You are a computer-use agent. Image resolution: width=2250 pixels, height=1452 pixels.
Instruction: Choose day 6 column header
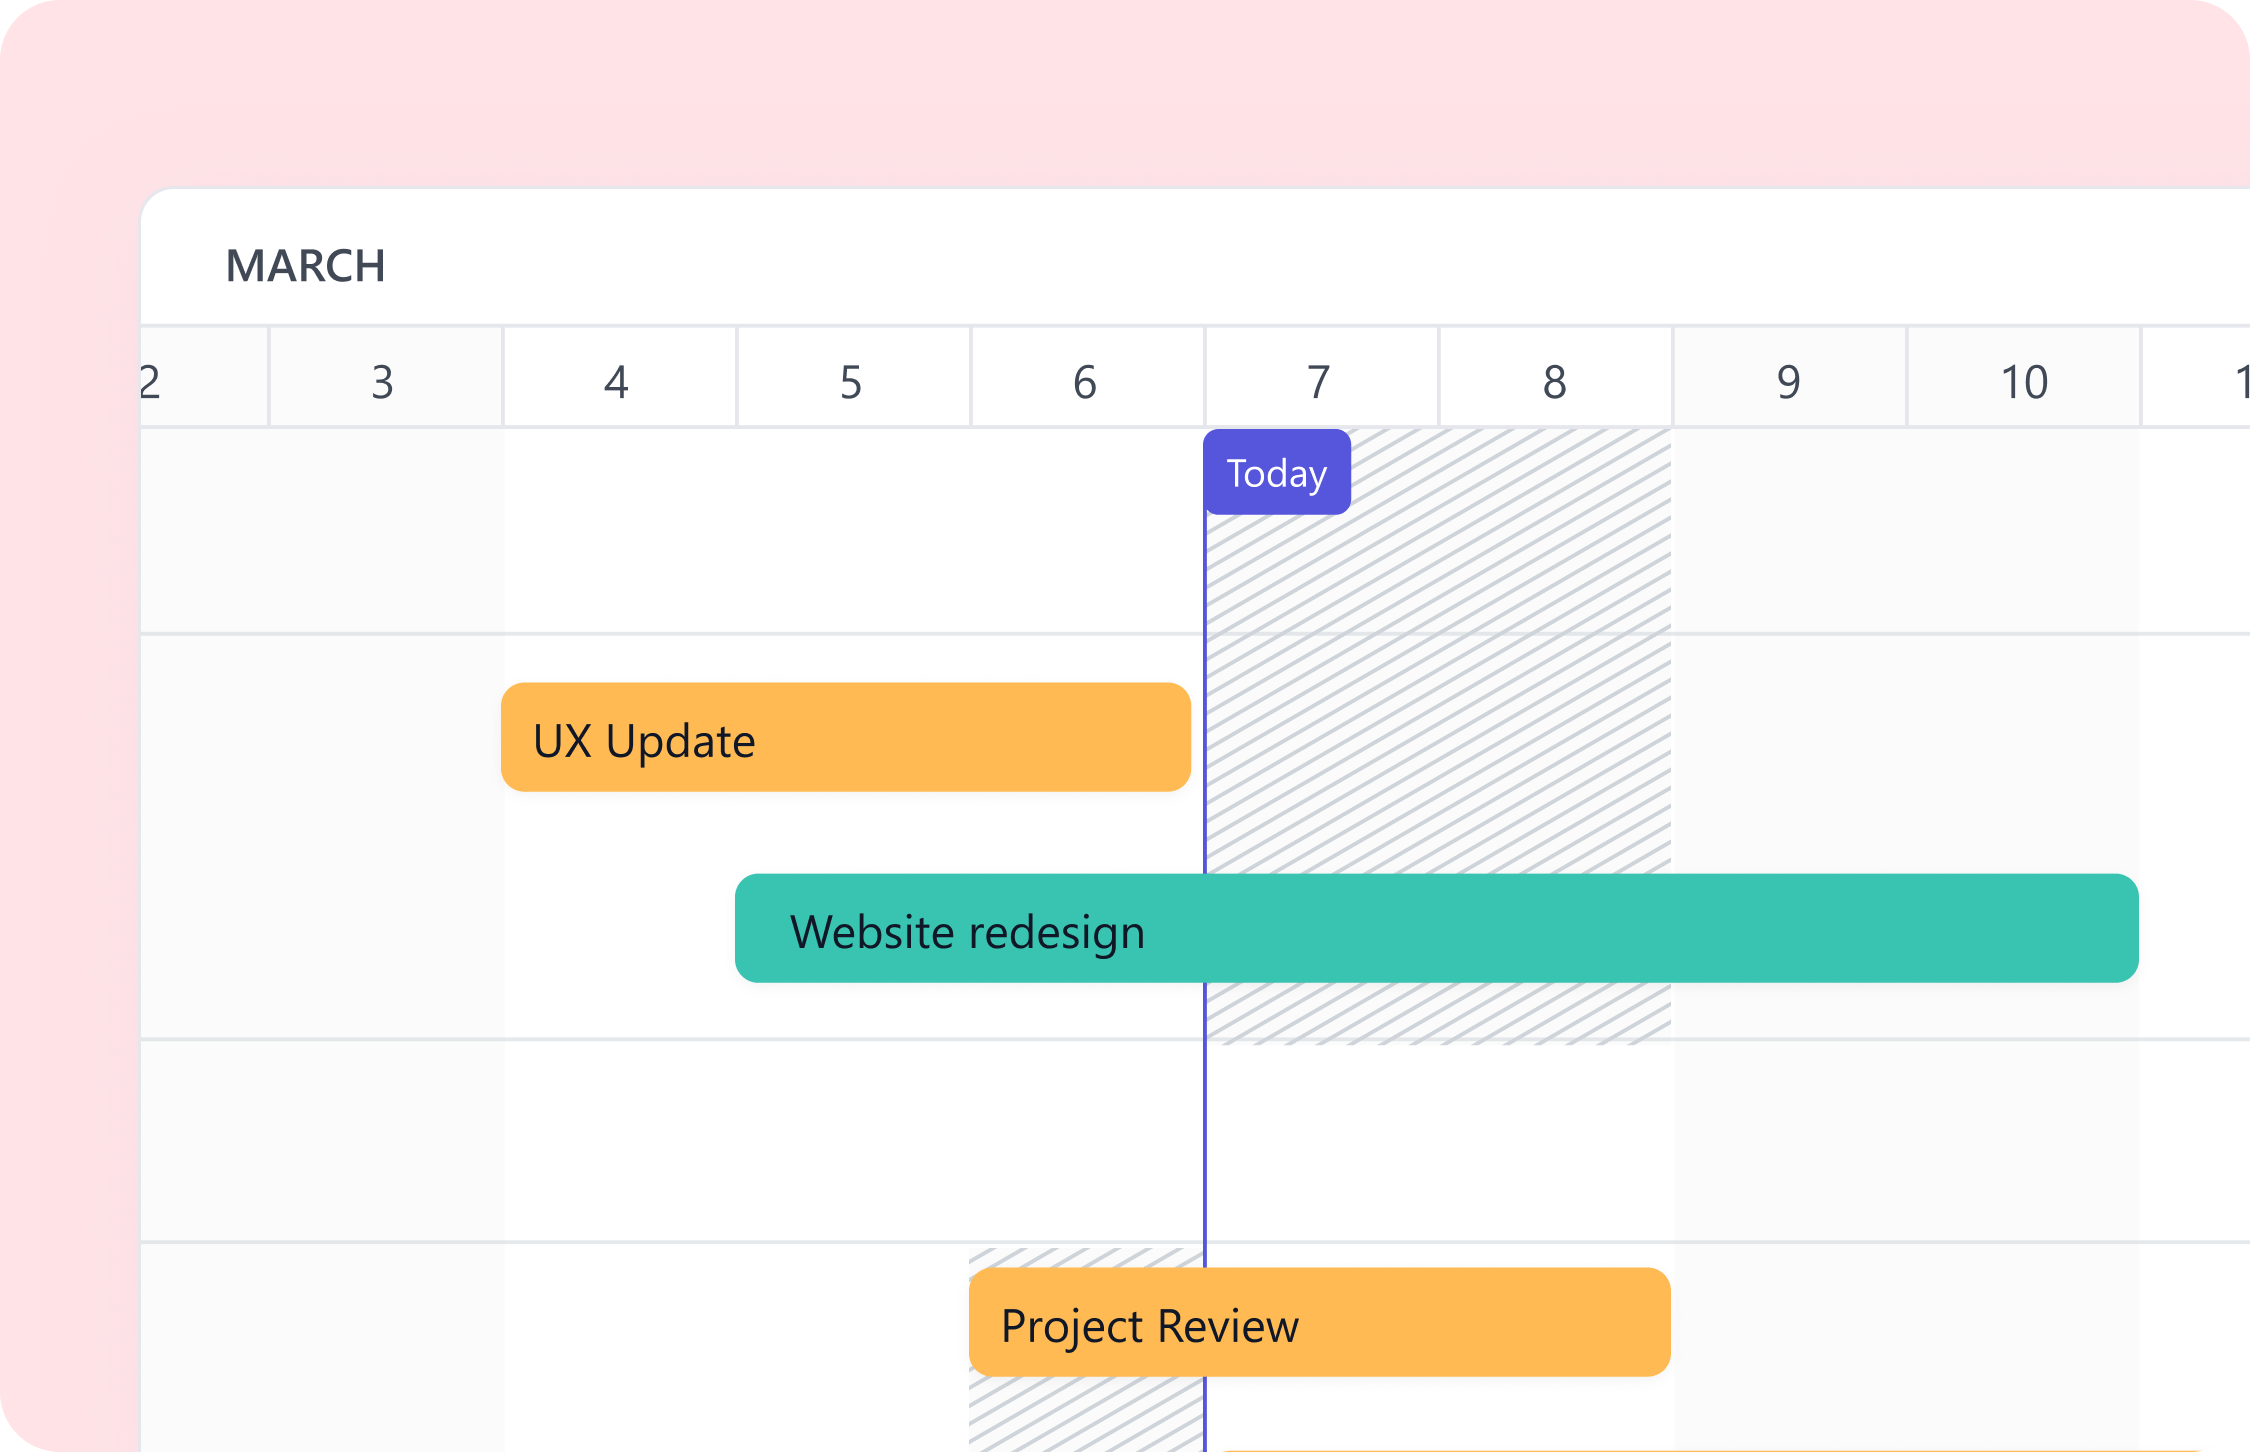(x=1085, y=381)
